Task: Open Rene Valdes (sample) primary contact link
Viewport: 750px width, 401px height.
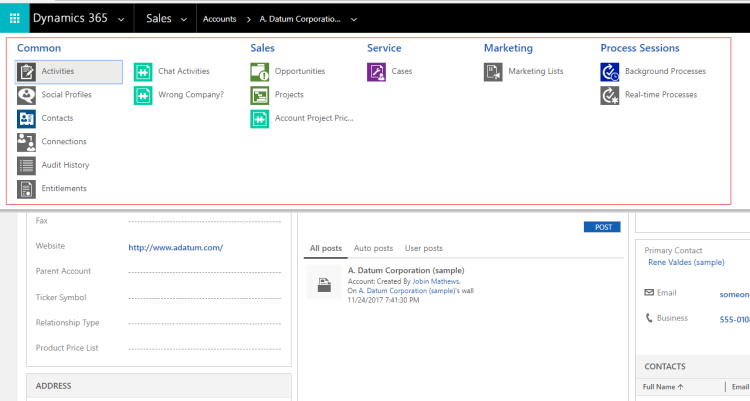Action: pyautogui.click(x=686, y=262)
